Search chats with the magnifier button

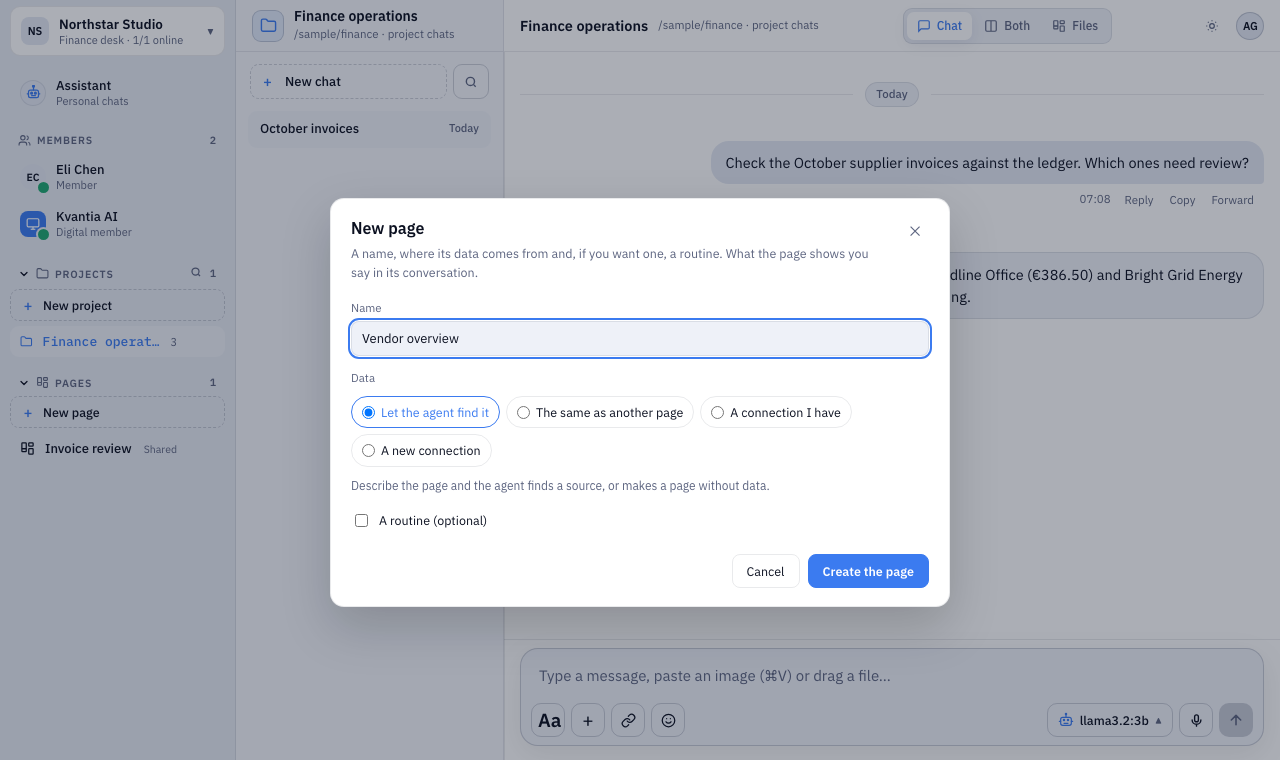pos(471,81)
